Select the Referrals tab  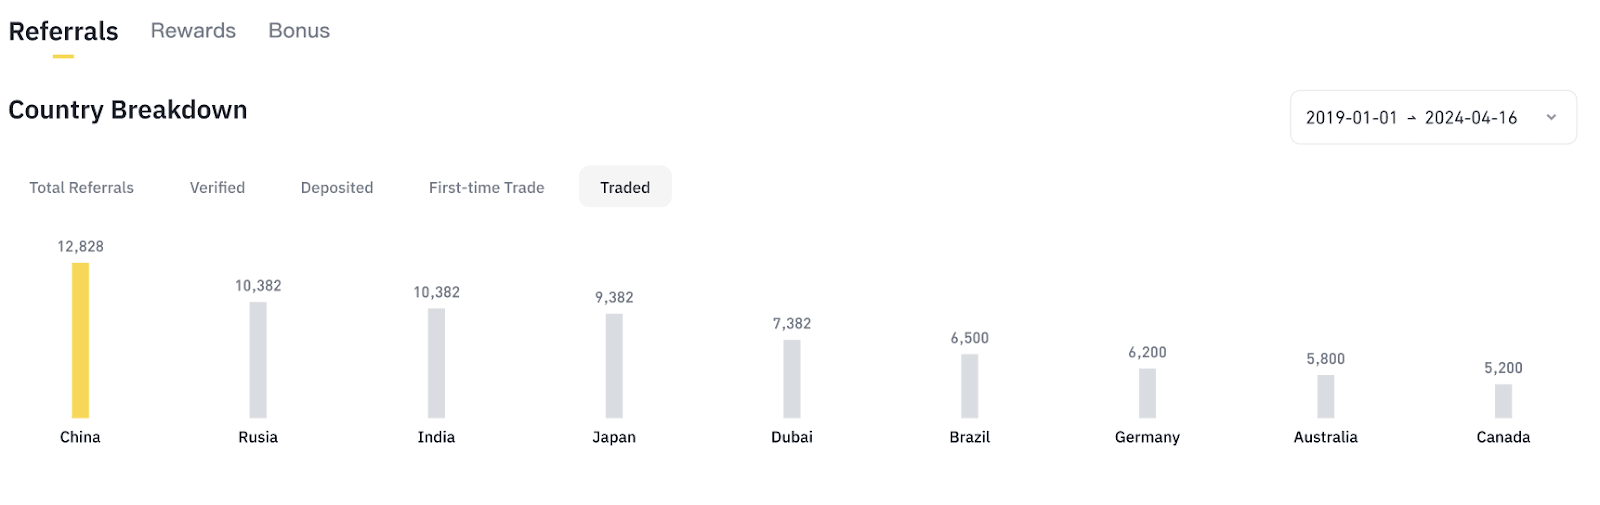(63, 32)
